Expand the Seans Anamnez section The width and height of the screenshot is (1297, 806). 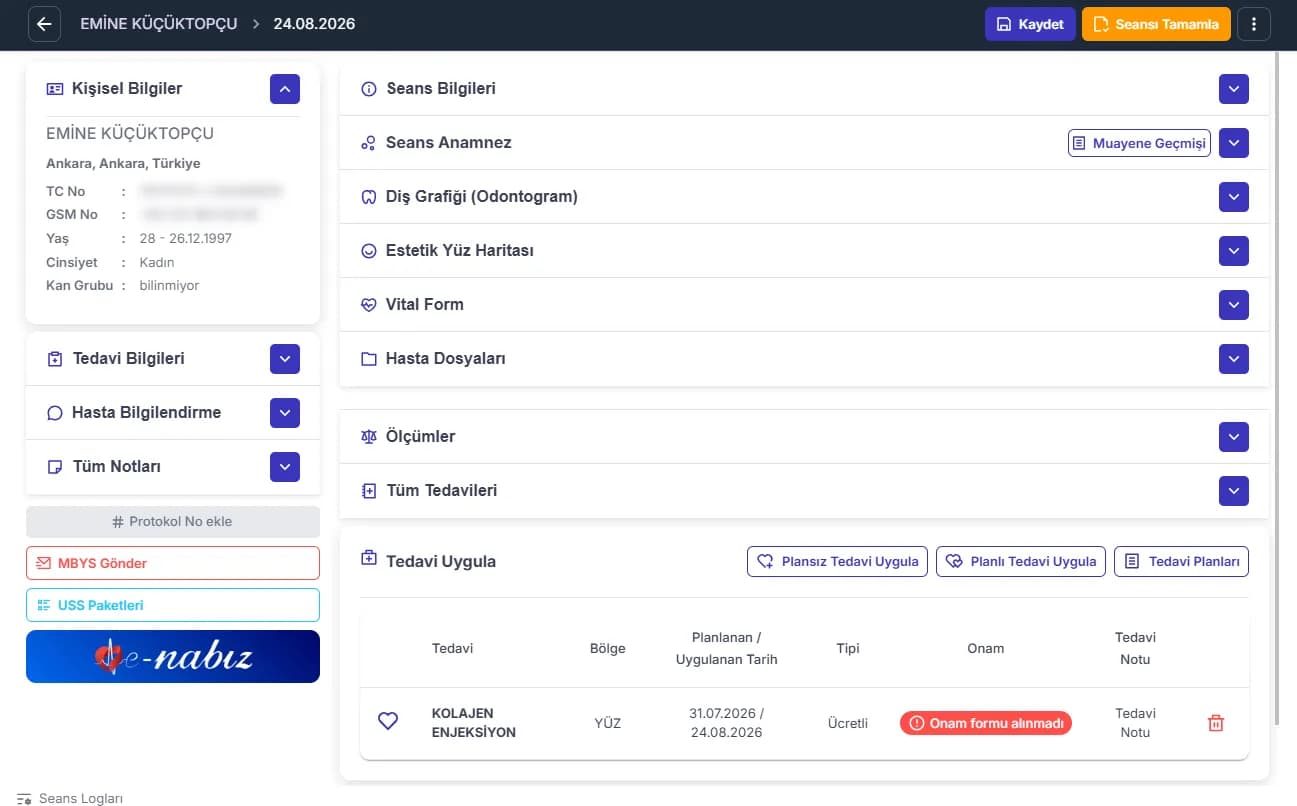pyautogui.click(x=1234, y=143)
